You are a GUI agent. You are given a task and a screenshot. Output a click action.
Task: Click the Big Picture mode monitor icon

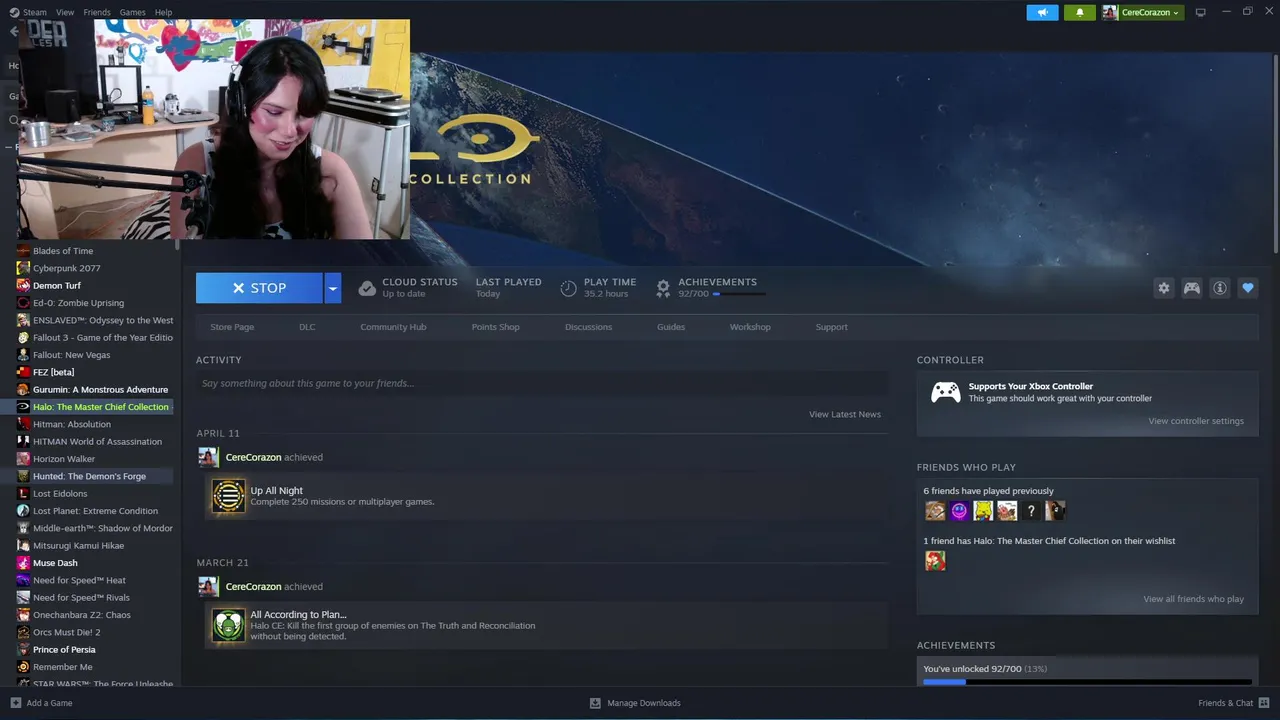pos(1201,13)
